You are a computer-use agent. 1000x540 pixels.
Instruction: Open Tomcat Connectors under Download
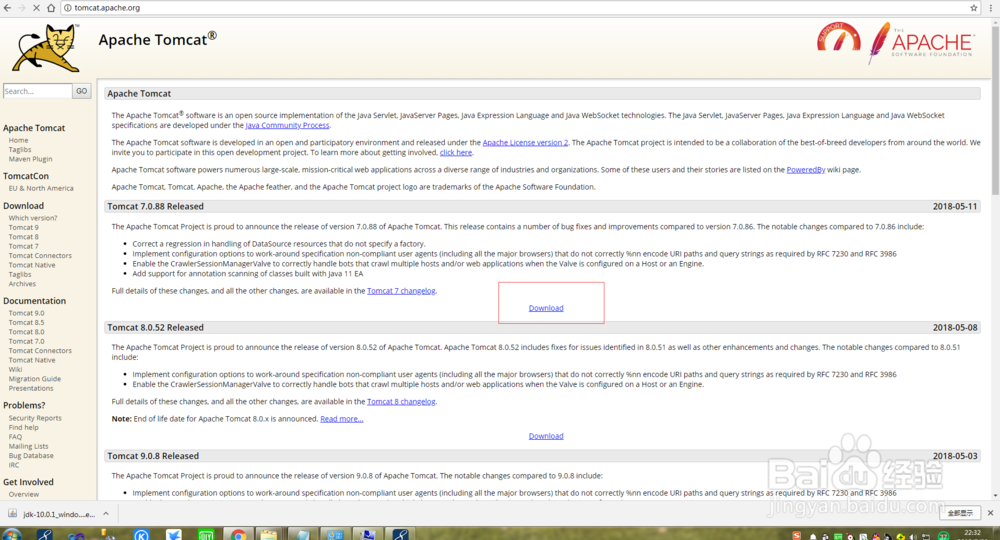tap(40, 256)
